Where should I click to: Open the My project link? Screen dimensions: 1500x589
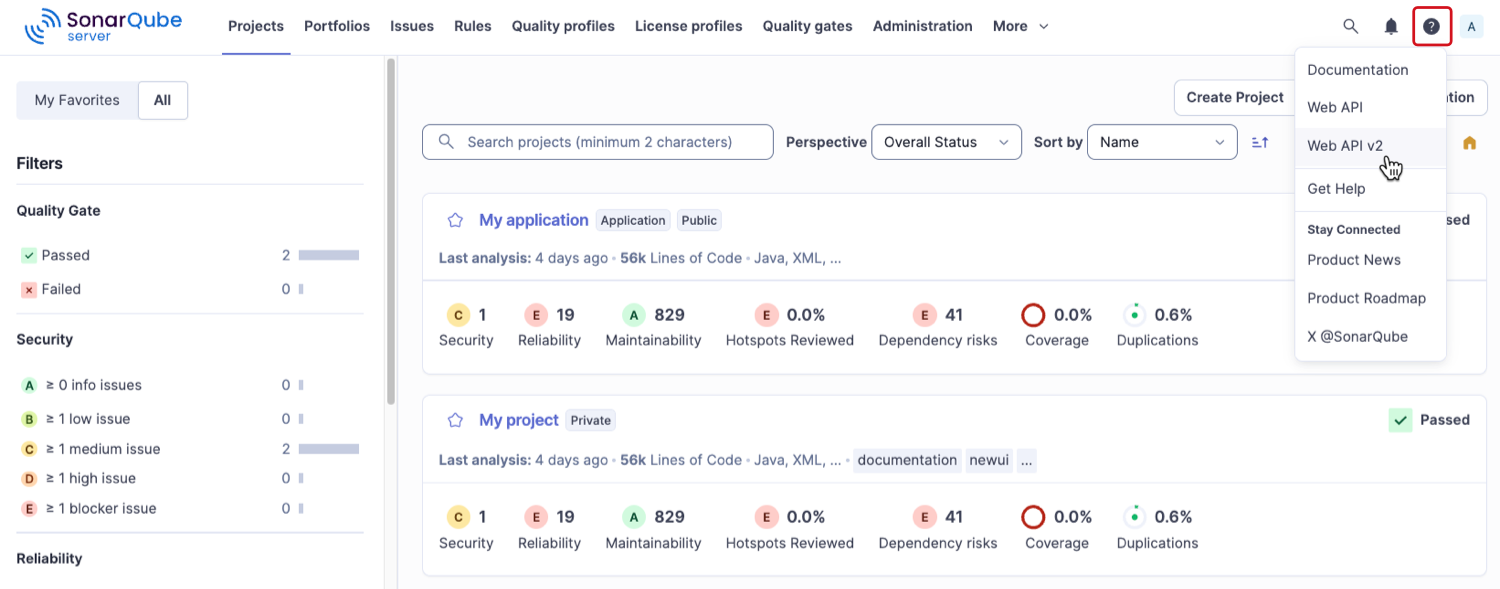519,420
